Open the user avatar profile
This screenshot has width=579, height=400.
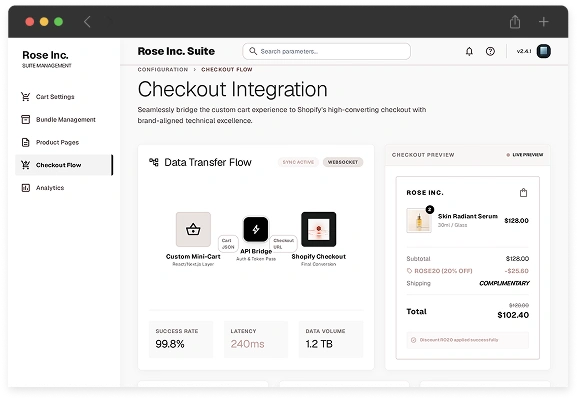(544, 51)
